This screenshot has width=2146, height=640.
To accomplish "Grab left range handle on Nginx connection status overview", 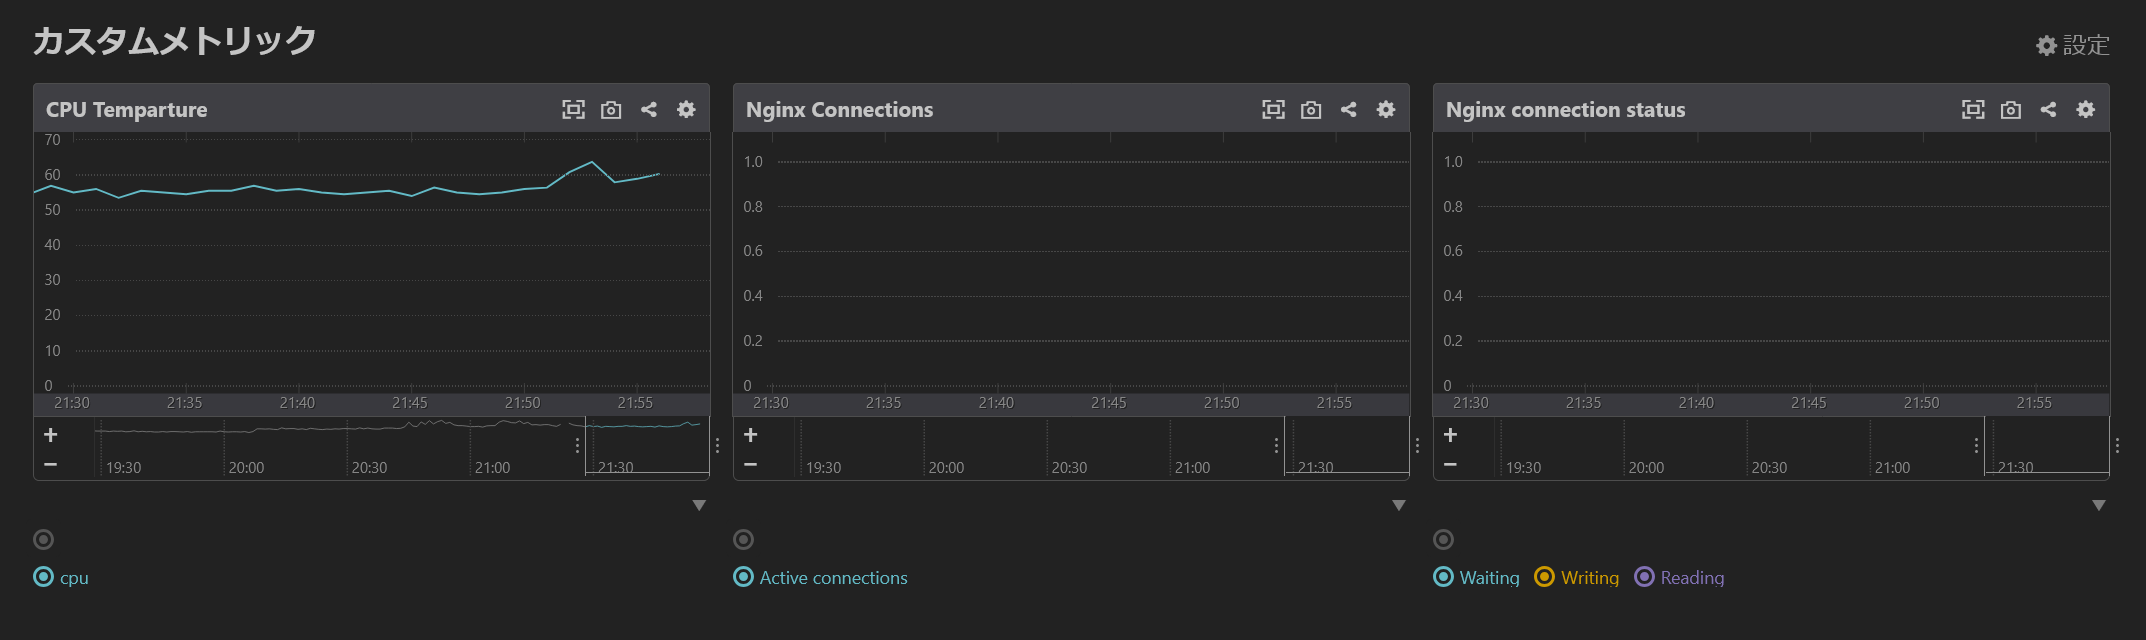I will pyautogui.click(x=1977, y=446).
